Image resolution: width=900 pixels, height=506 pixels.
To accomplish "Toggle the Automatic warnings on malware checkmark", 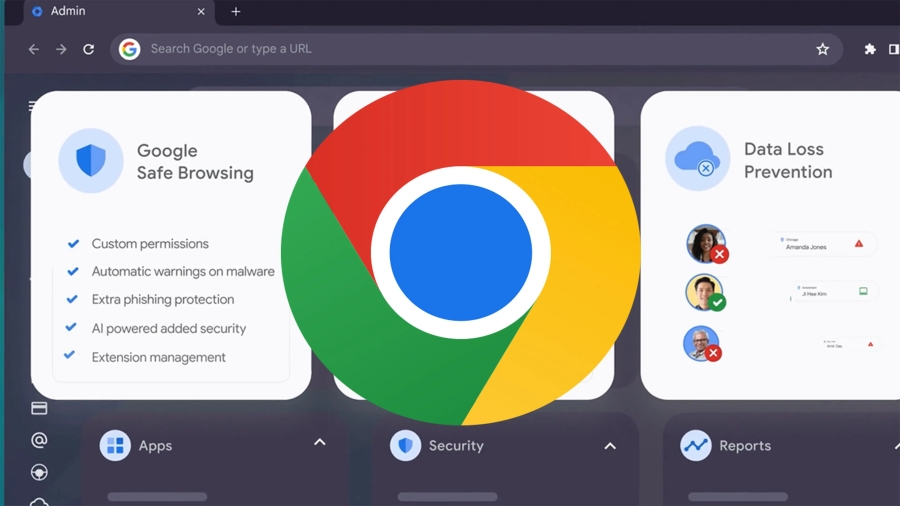I will click(72, 271).
